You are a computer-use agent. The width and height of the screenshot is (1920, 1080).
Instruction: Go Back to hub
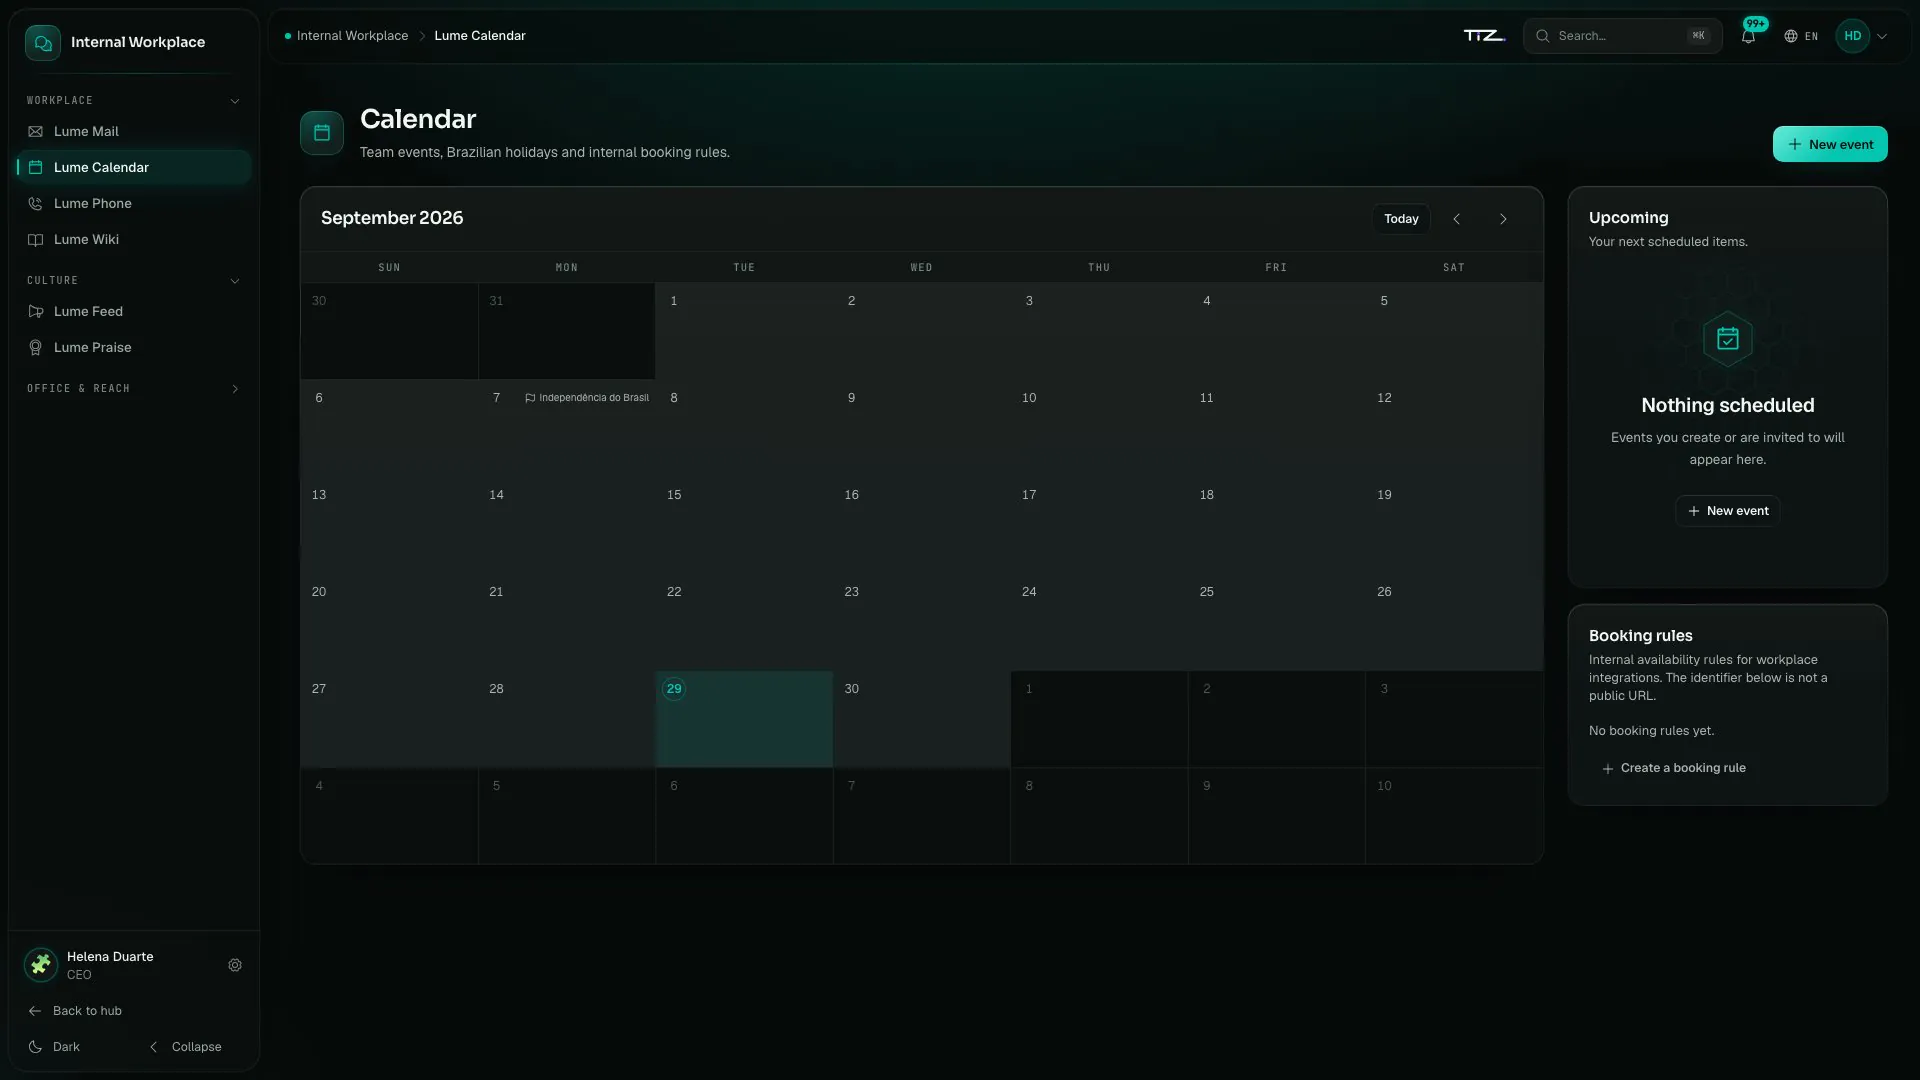(75, 1011)
